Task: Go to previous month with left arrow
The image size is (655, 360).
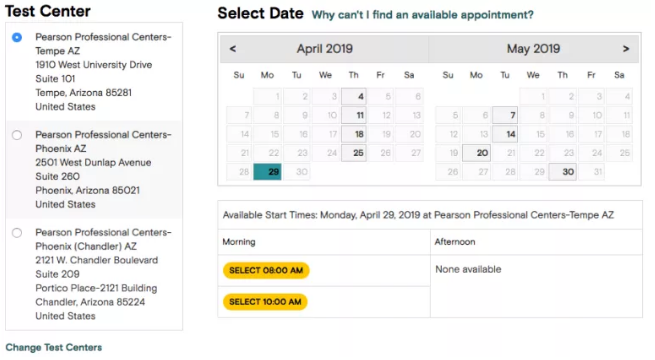Action: (233, 49)
